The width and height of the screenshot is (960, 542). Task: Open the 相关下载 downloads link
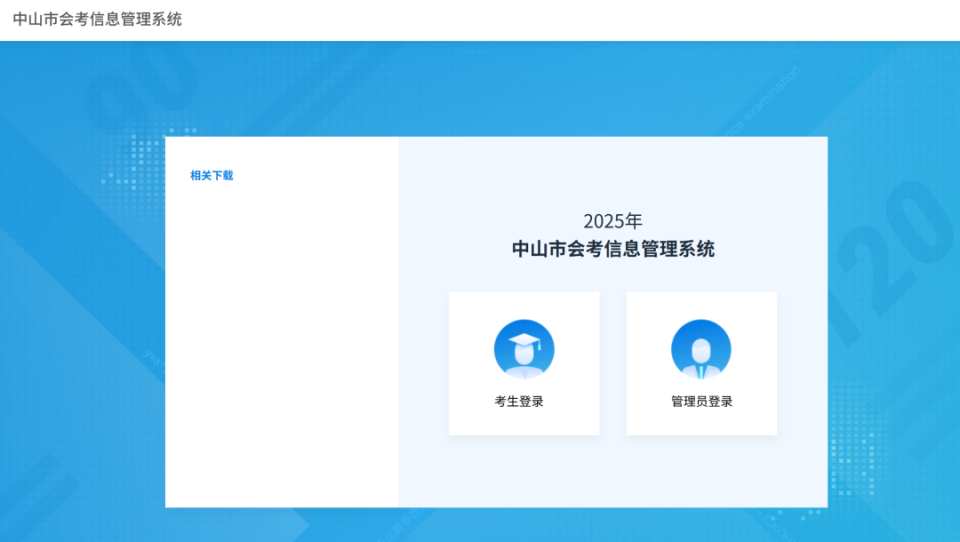pos(211,175)
